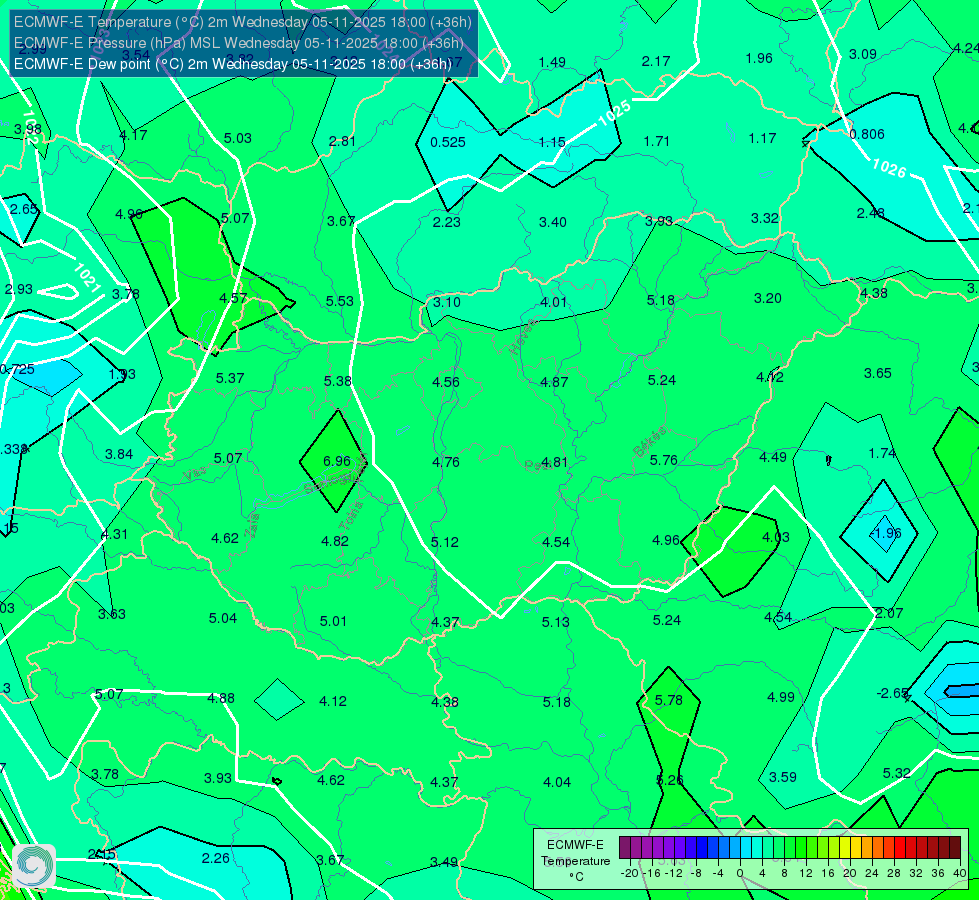Click the 4.82 grid value

pos(335,541)
